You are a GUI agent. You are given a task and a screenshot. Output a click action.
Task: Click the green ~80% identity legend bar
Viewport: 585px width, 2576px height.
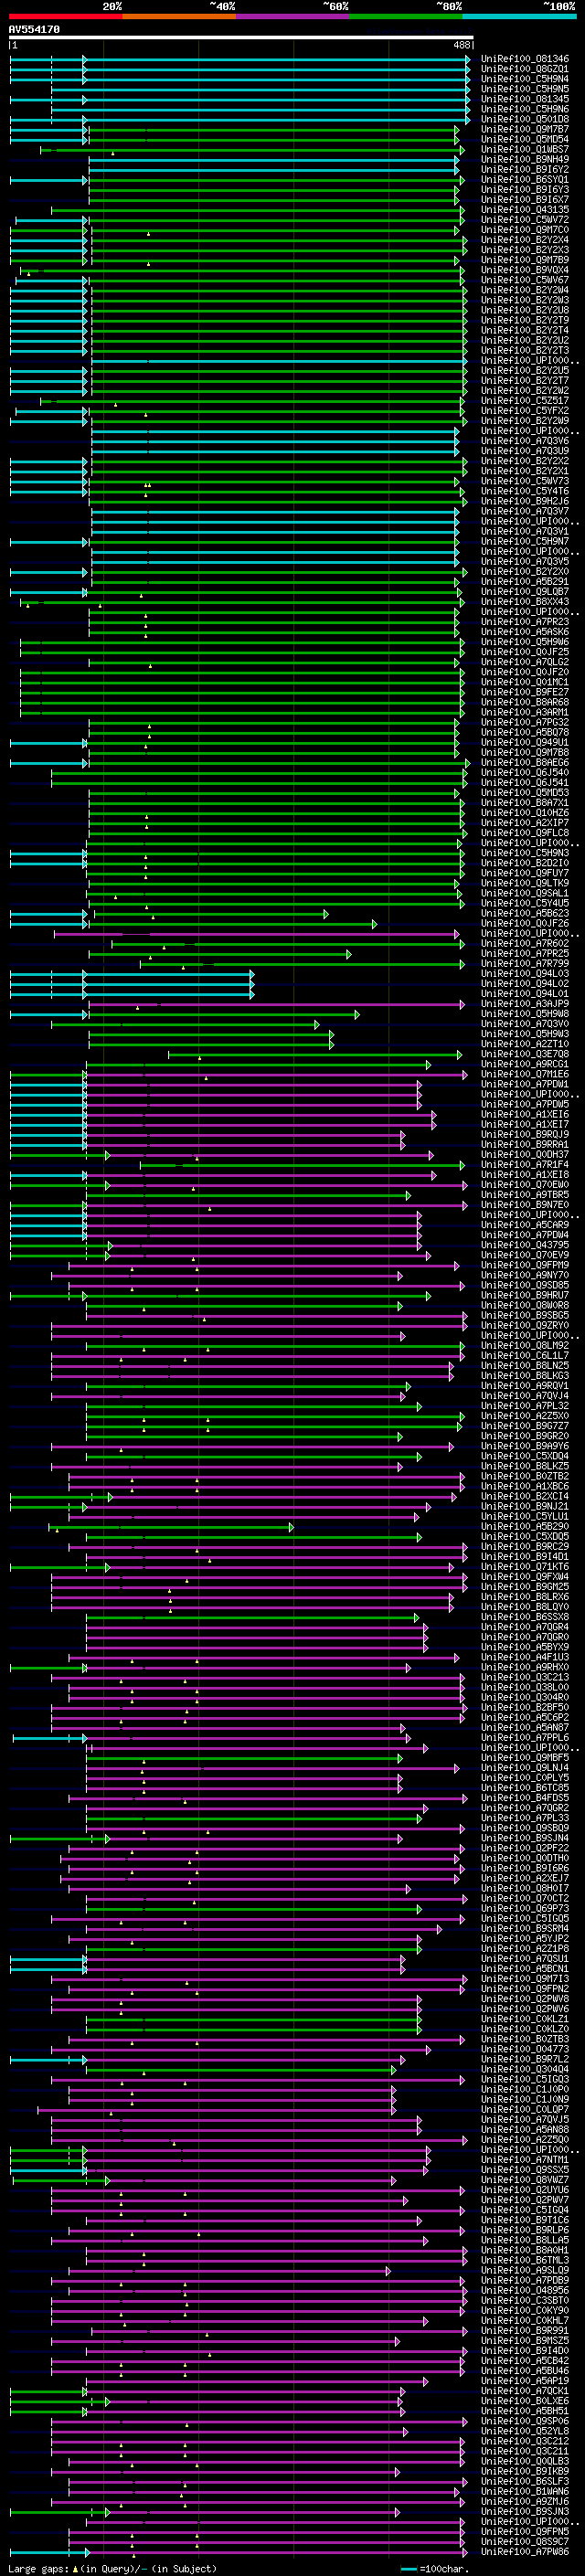coord(406,16)
